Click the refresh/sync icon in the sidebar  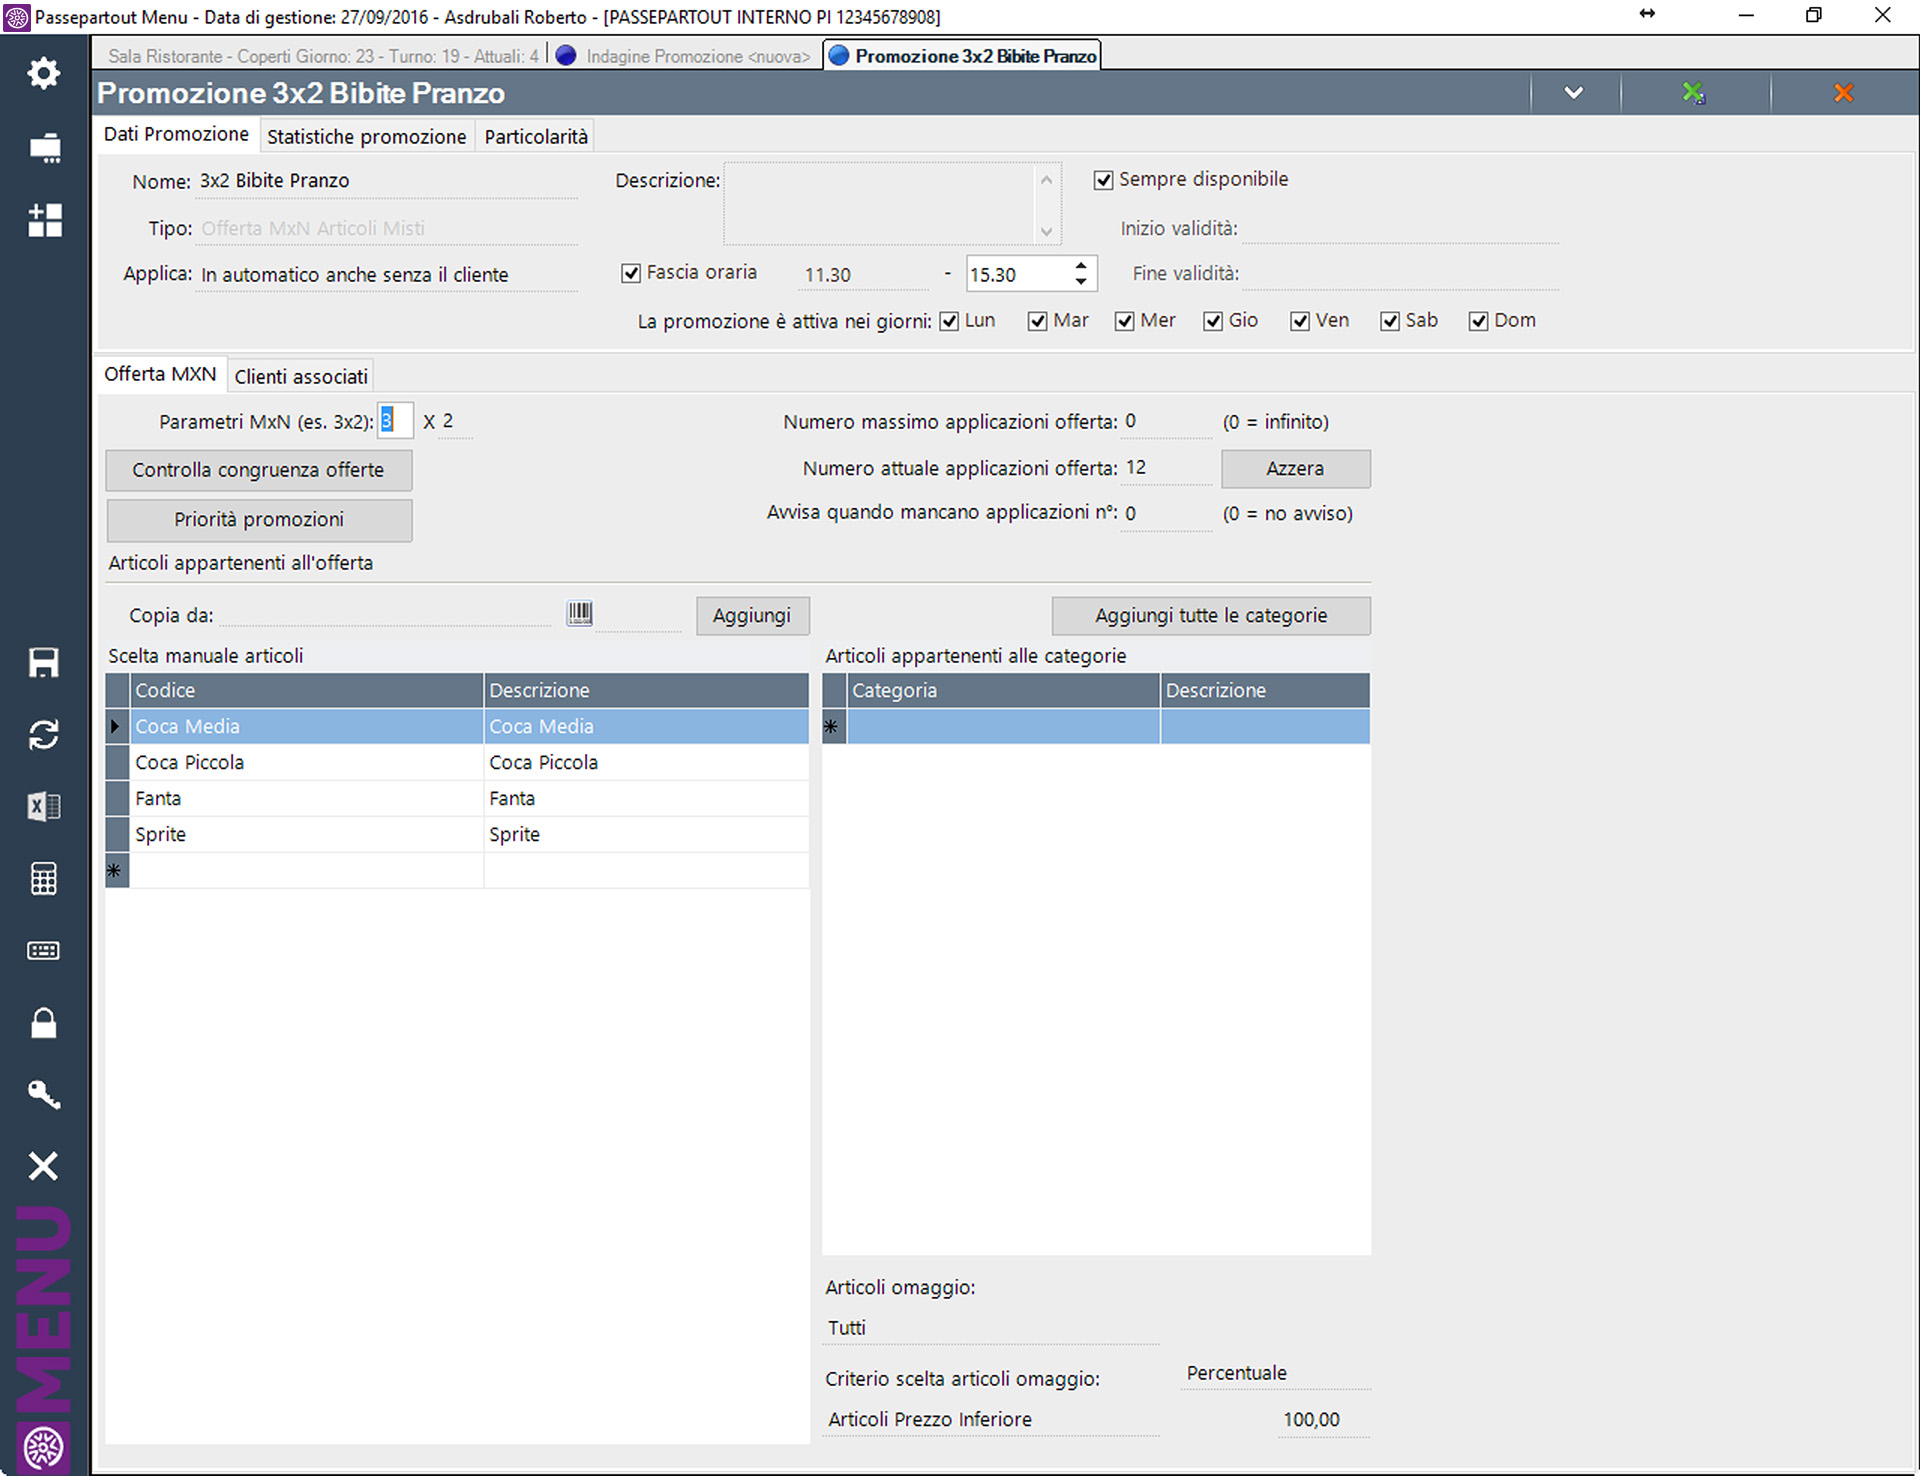point(43,736)
